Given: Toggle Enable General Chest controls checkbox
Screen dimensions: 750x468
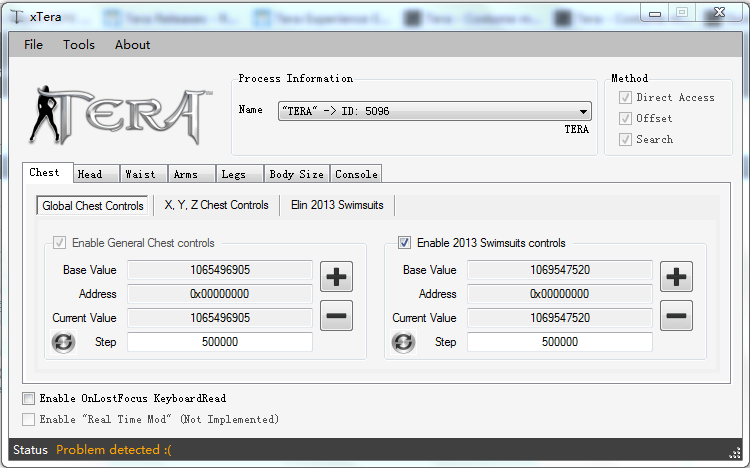Looking at the screenshot, I should click(59, 242).
